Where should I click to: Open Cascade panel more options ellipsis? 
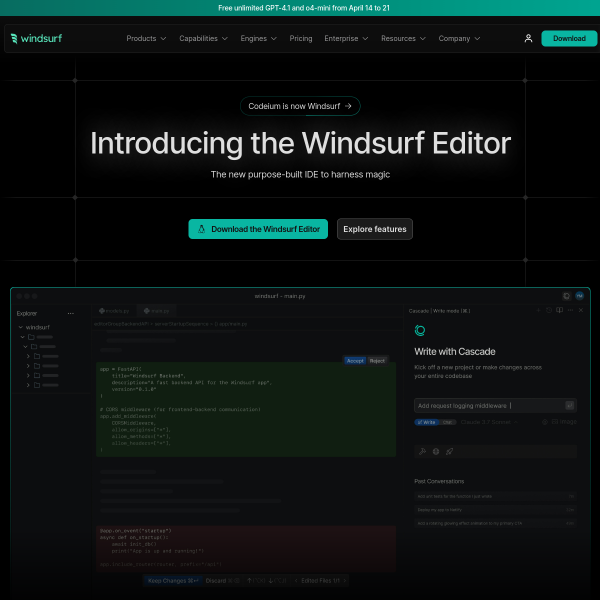[x=570, y=310]
